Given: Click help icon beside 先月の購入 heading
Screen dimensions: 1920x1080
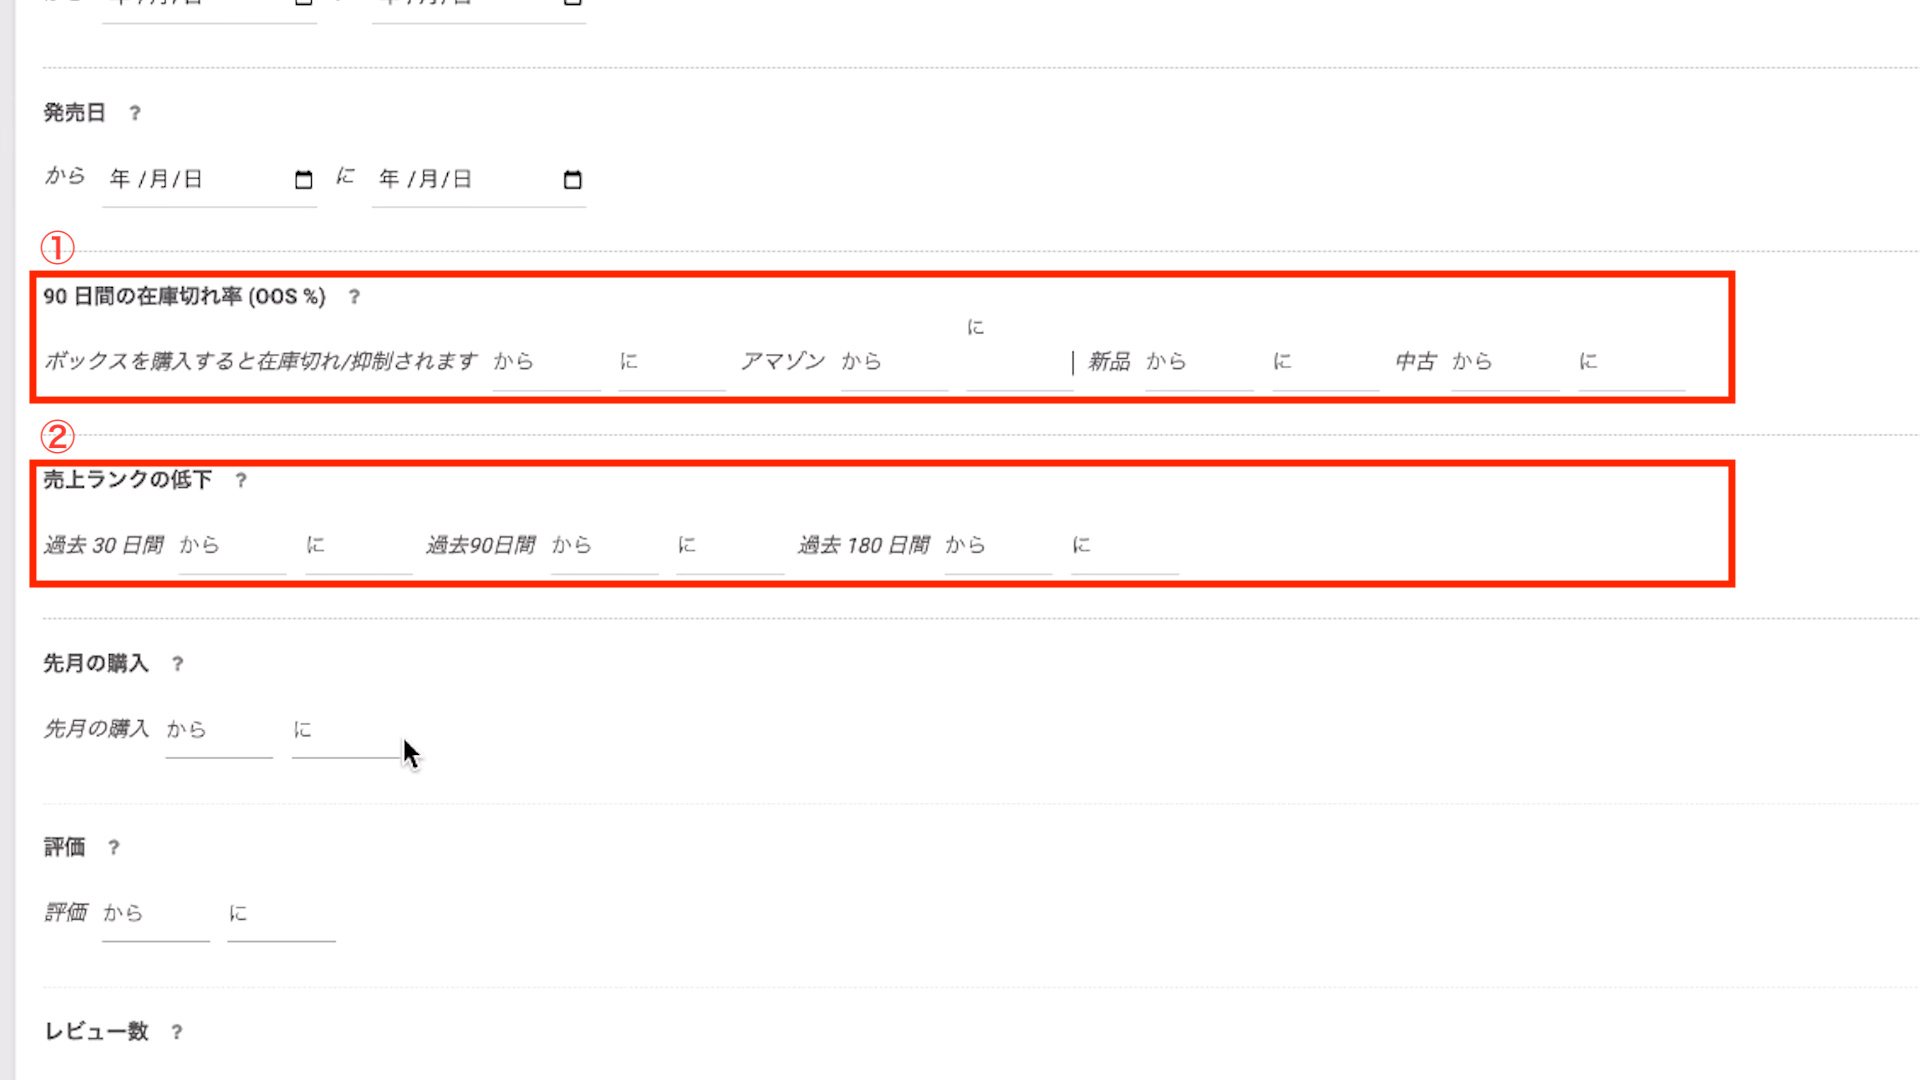Looking at the screenshot, I should coord(177,664).
